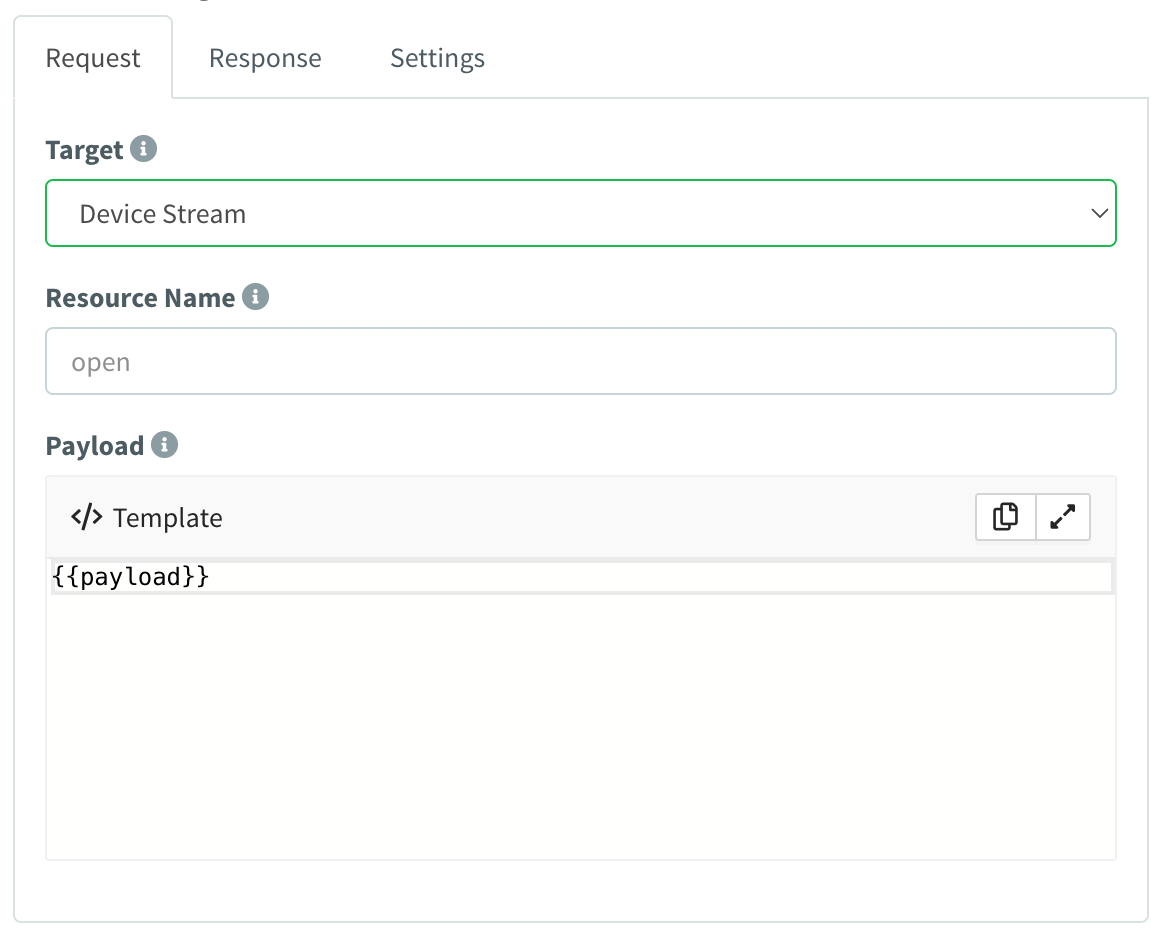Click the Payload field label
The width and height of the screenshot is (1174, 940).
pyautogui.click(x=94, y=446)
